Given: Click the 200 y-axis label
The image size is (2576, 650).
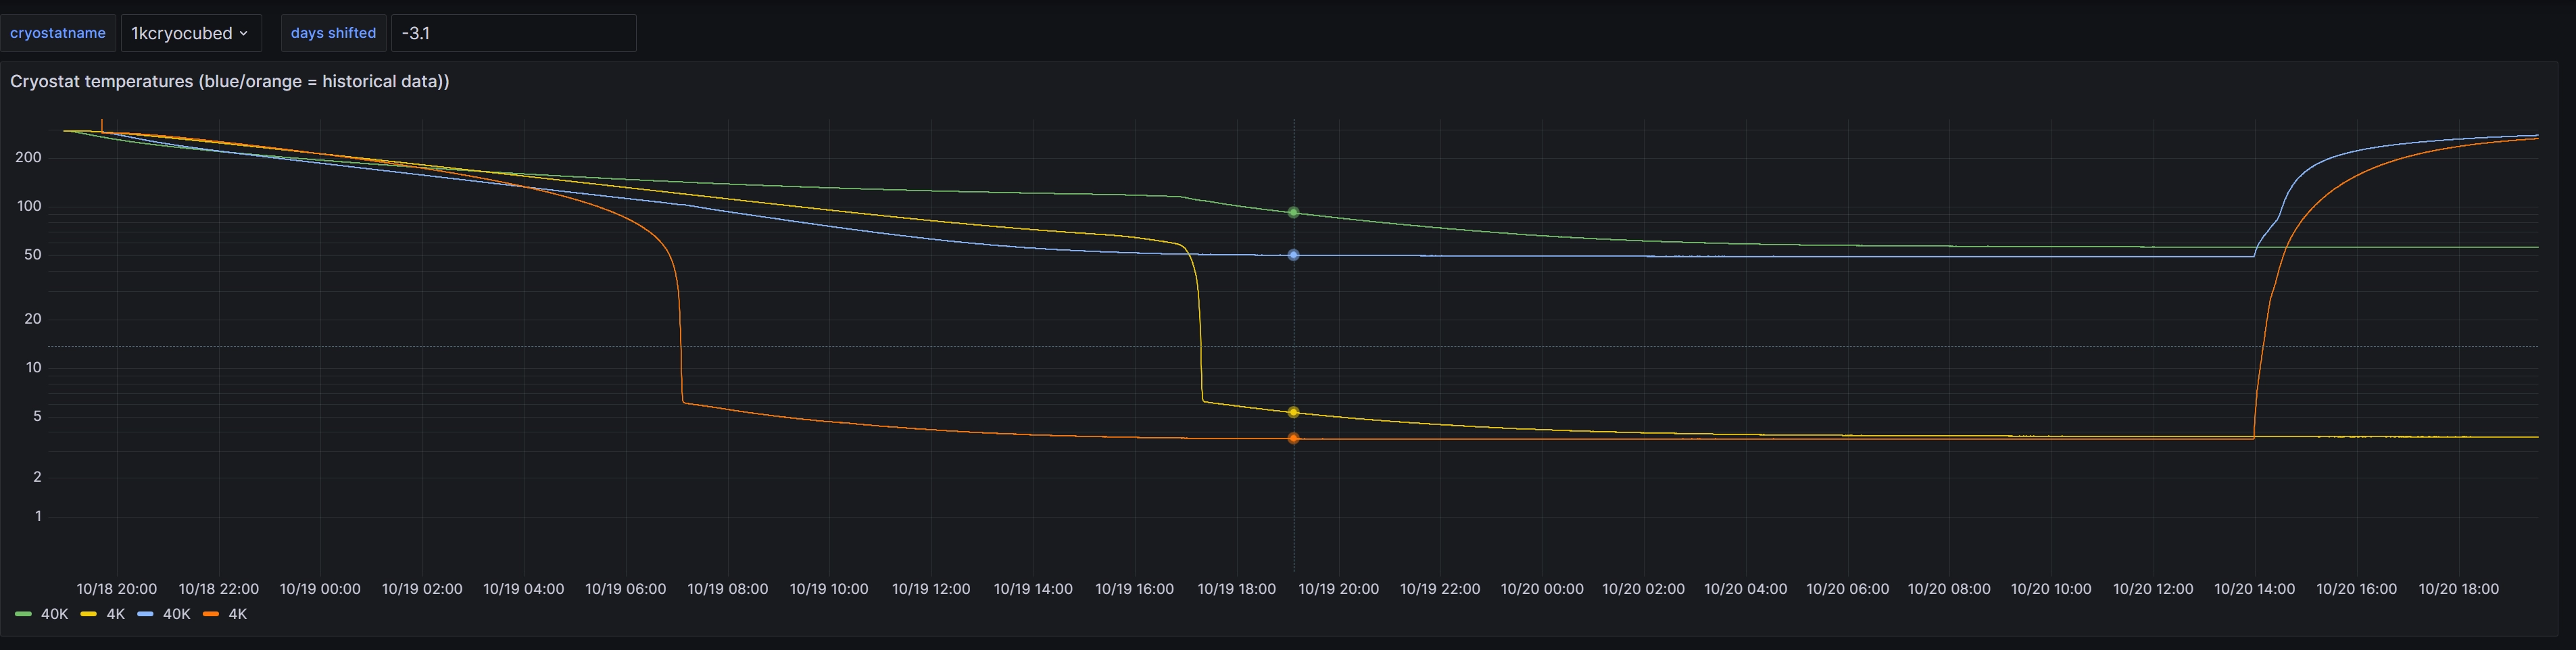Looking at the screenshot, I should [x=28, y=157].
